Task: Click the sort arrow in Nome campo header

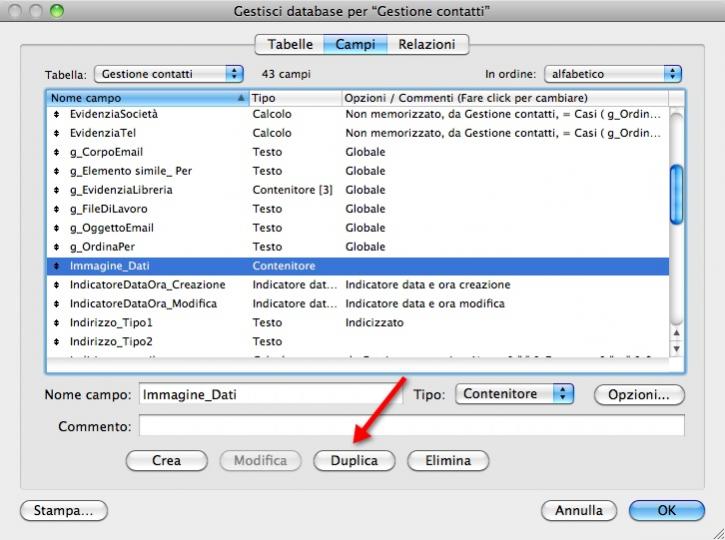Action: [241, 98]
